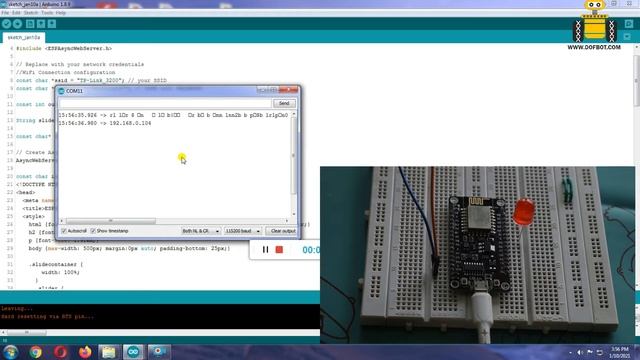This screenshot has width=640, height=360.
Task: Open the tab options dropdown arrow
Action: pos(627,37)
